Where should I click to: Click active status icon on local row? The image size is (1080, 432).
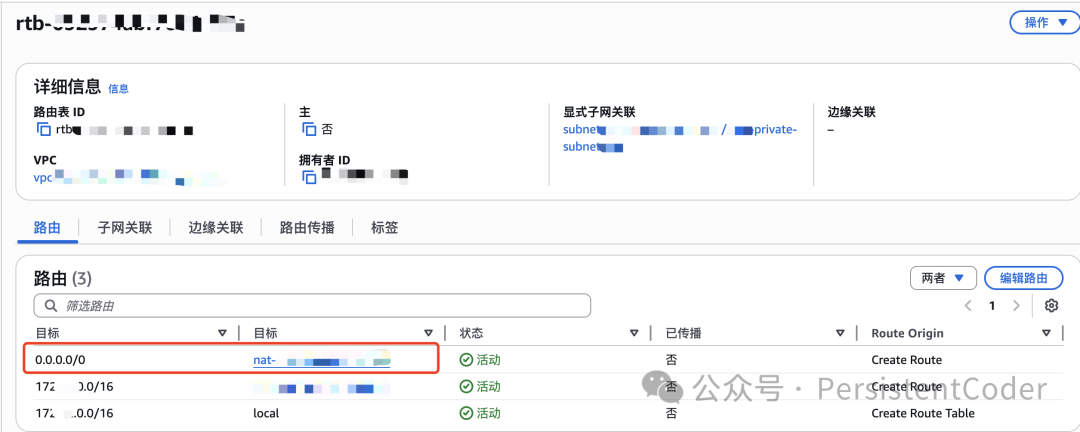coord(466,413)
